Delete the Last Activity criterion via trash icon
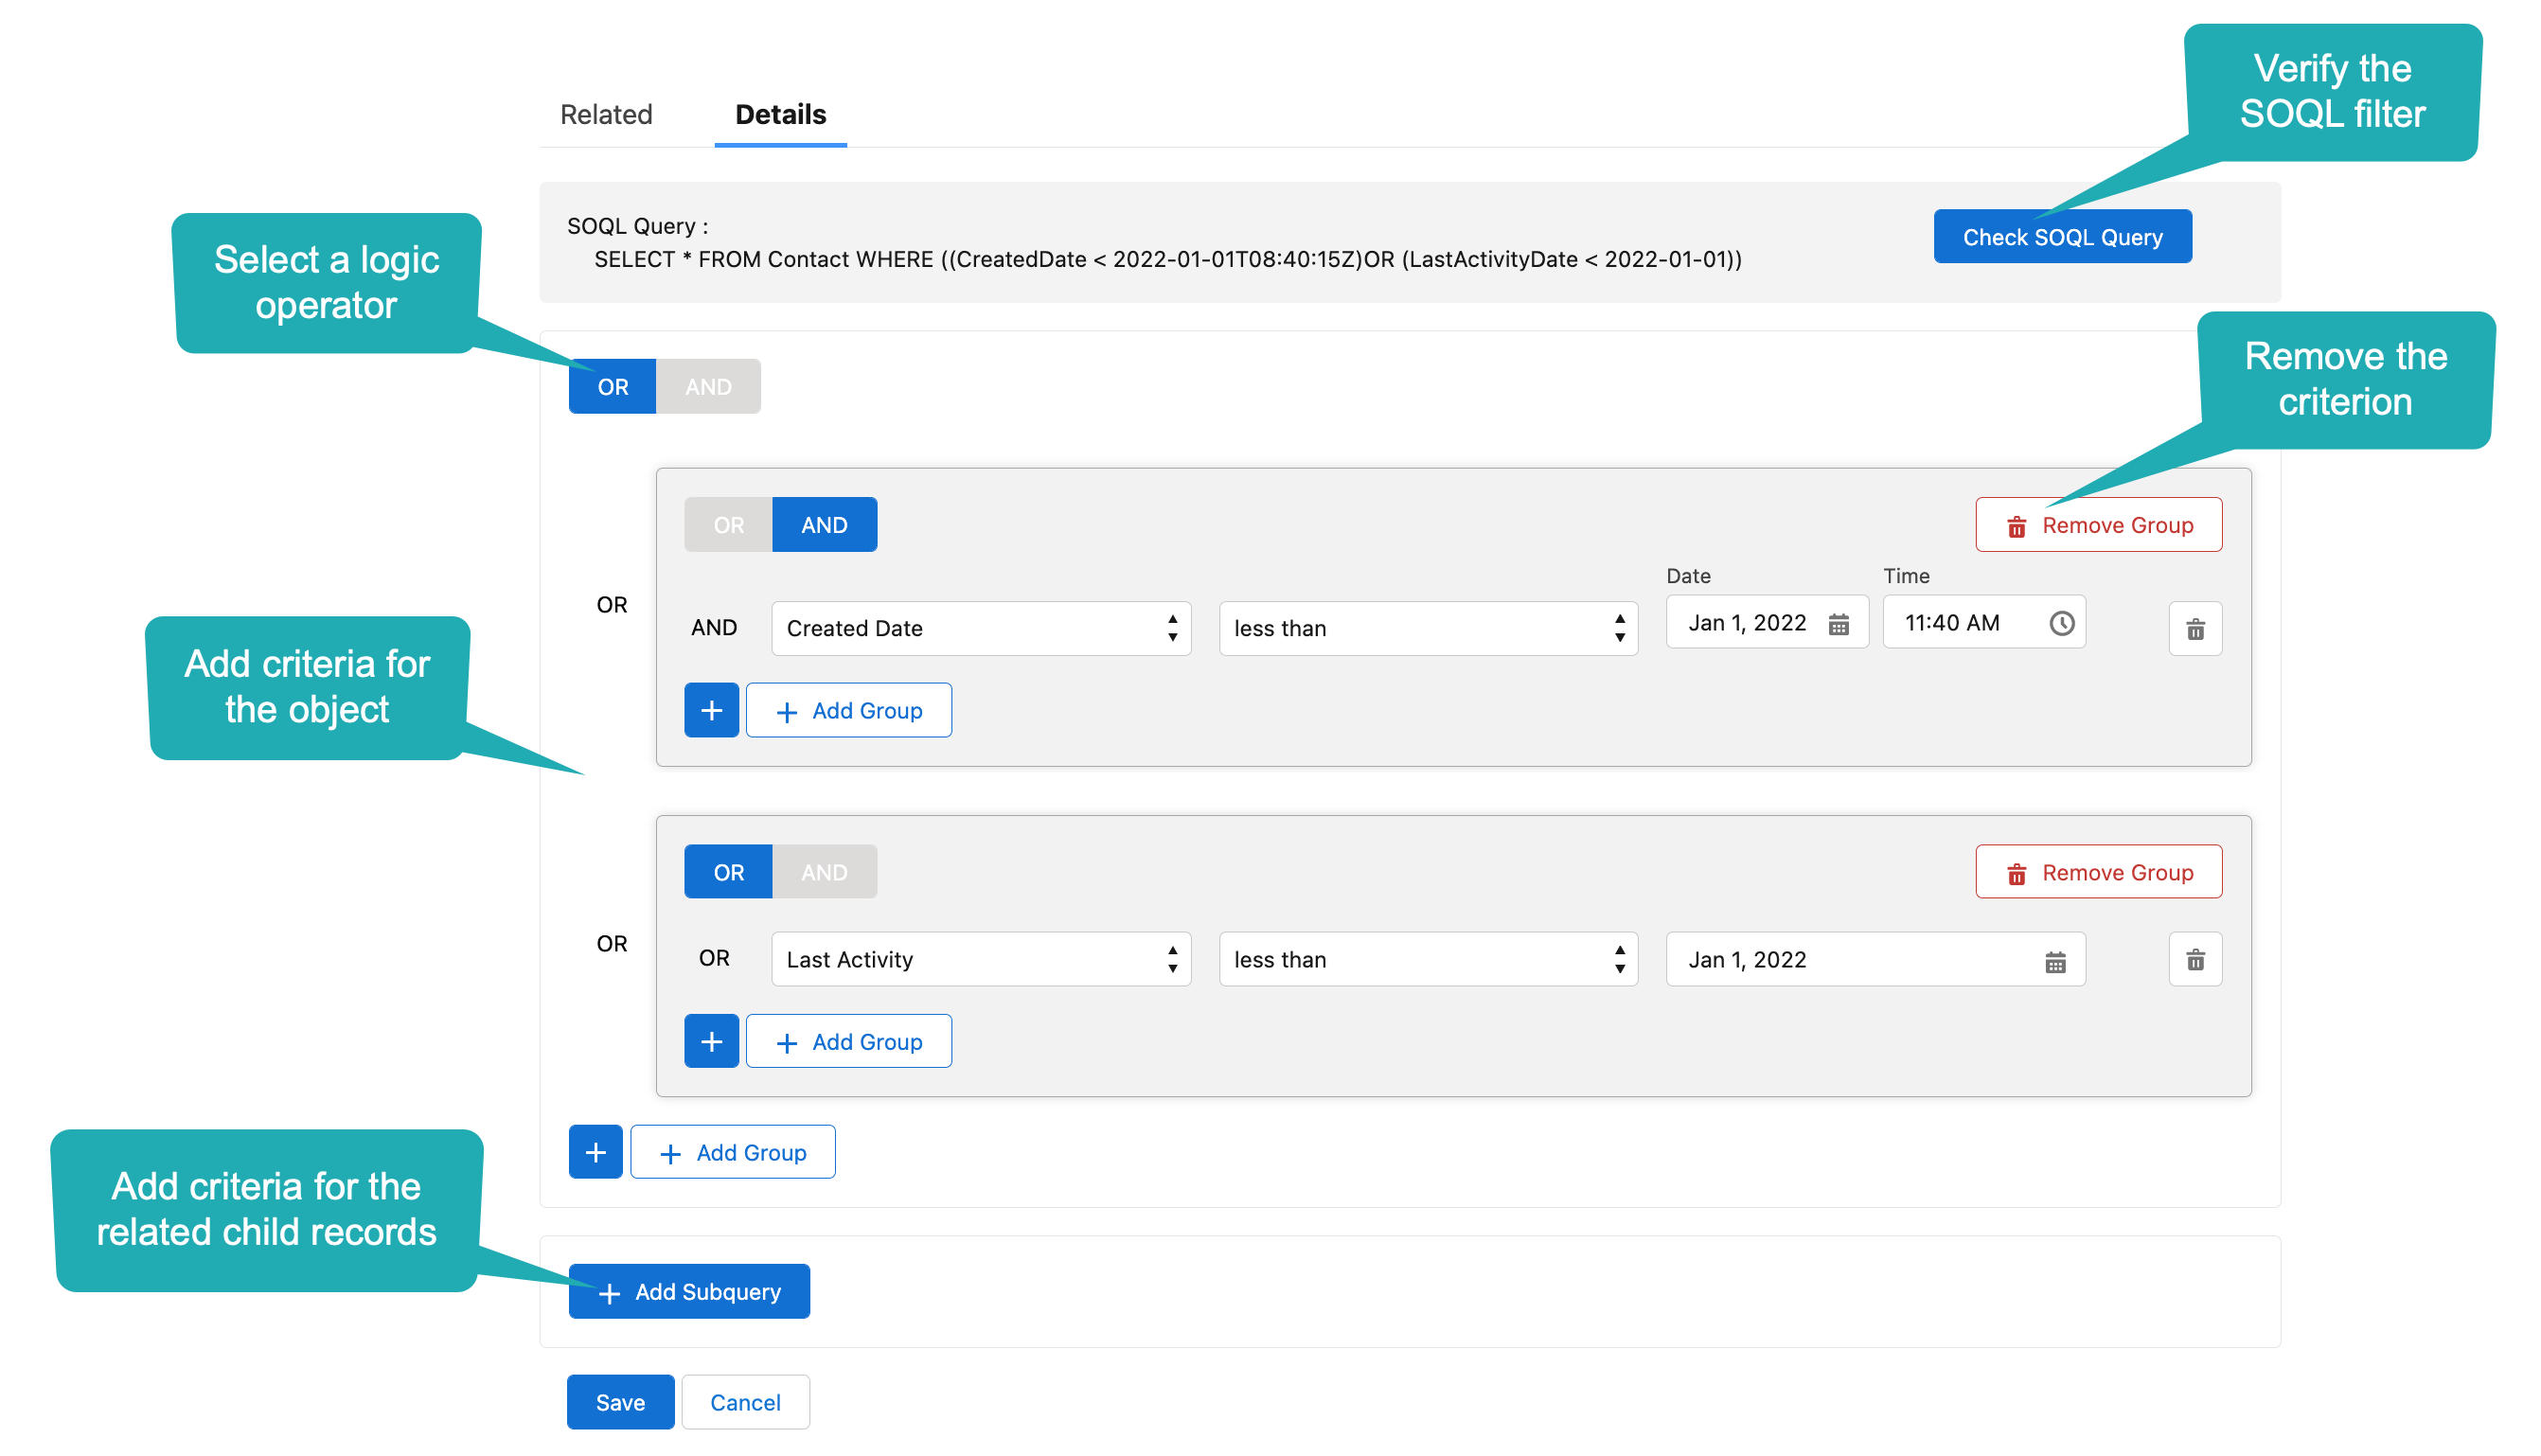2541x1456 pixels. (2196, 960)
